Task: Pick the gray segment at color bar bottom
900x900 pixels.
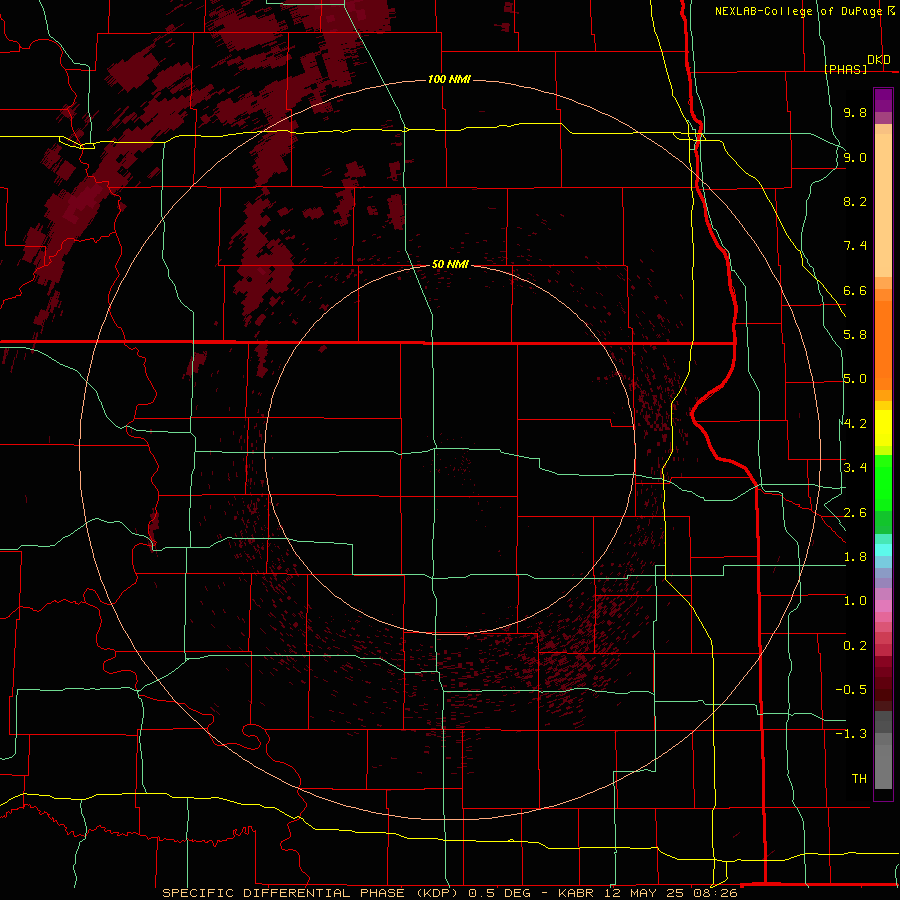Action: click(x=883, y=766)
